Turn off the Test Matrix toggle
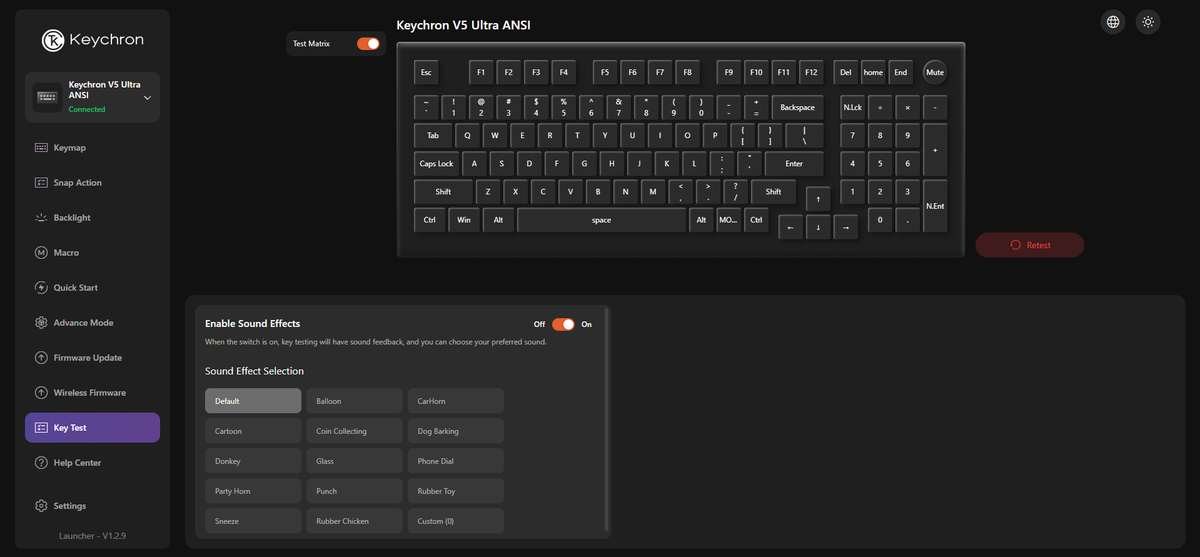1200x557 pixels. (x=368, y=44)
